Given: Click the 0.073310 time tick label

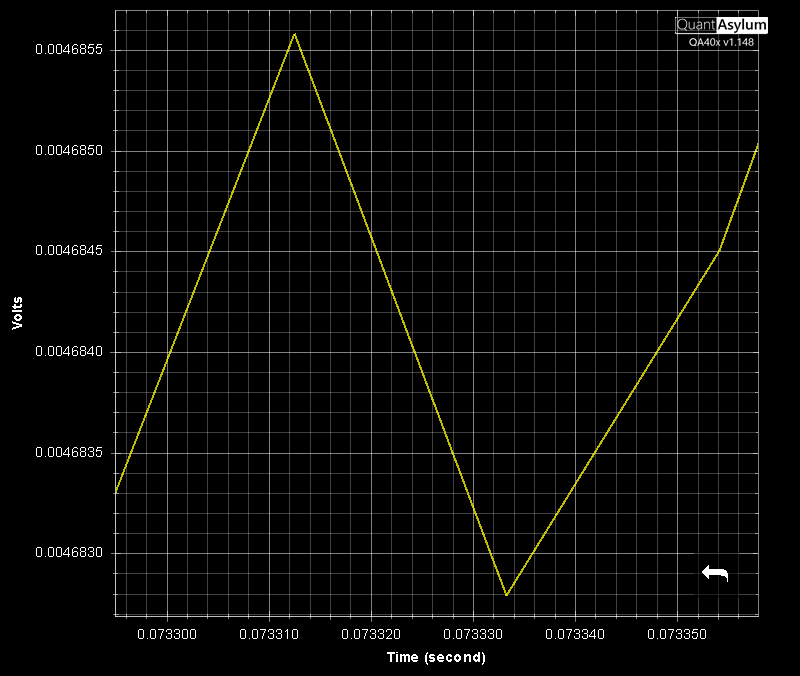Looking at the screenshot, I should coord(269,634).
